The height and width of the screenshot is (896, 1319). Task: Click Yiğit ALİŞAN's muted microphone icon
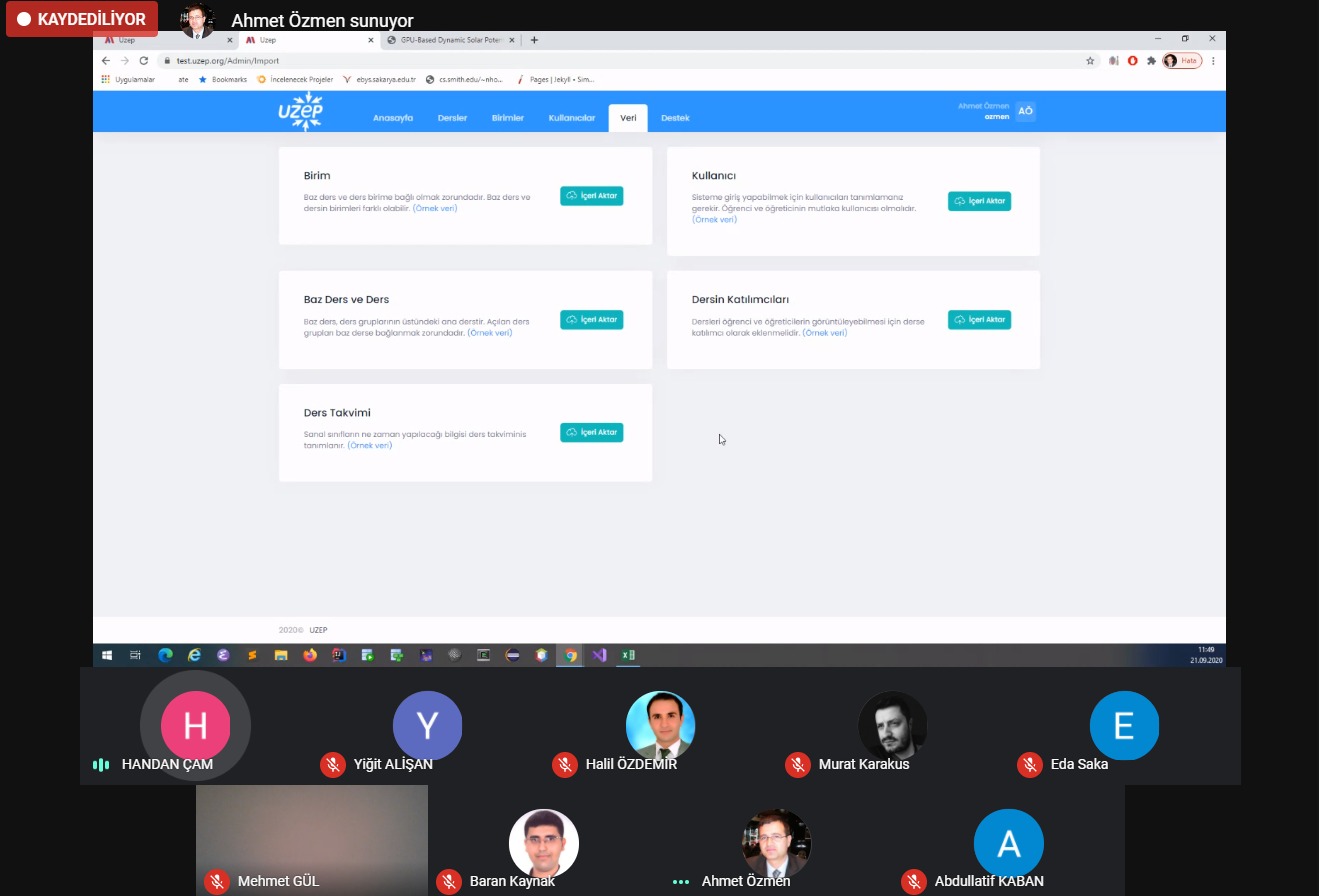(333, 765)
